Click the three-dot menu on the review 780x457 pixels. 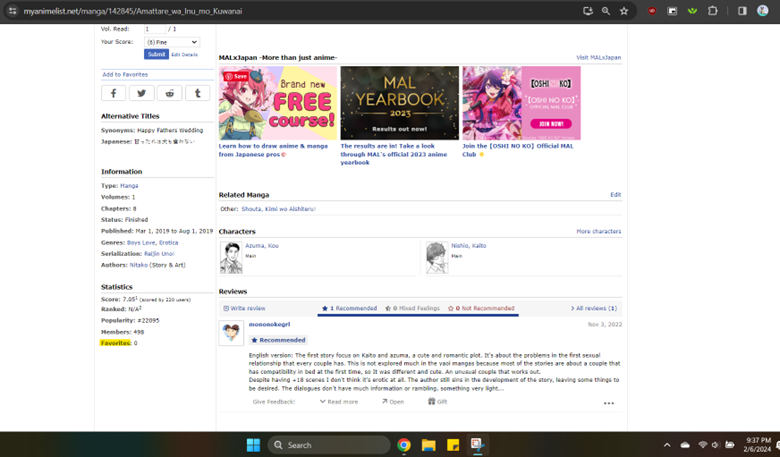click(x=608, y=403)
